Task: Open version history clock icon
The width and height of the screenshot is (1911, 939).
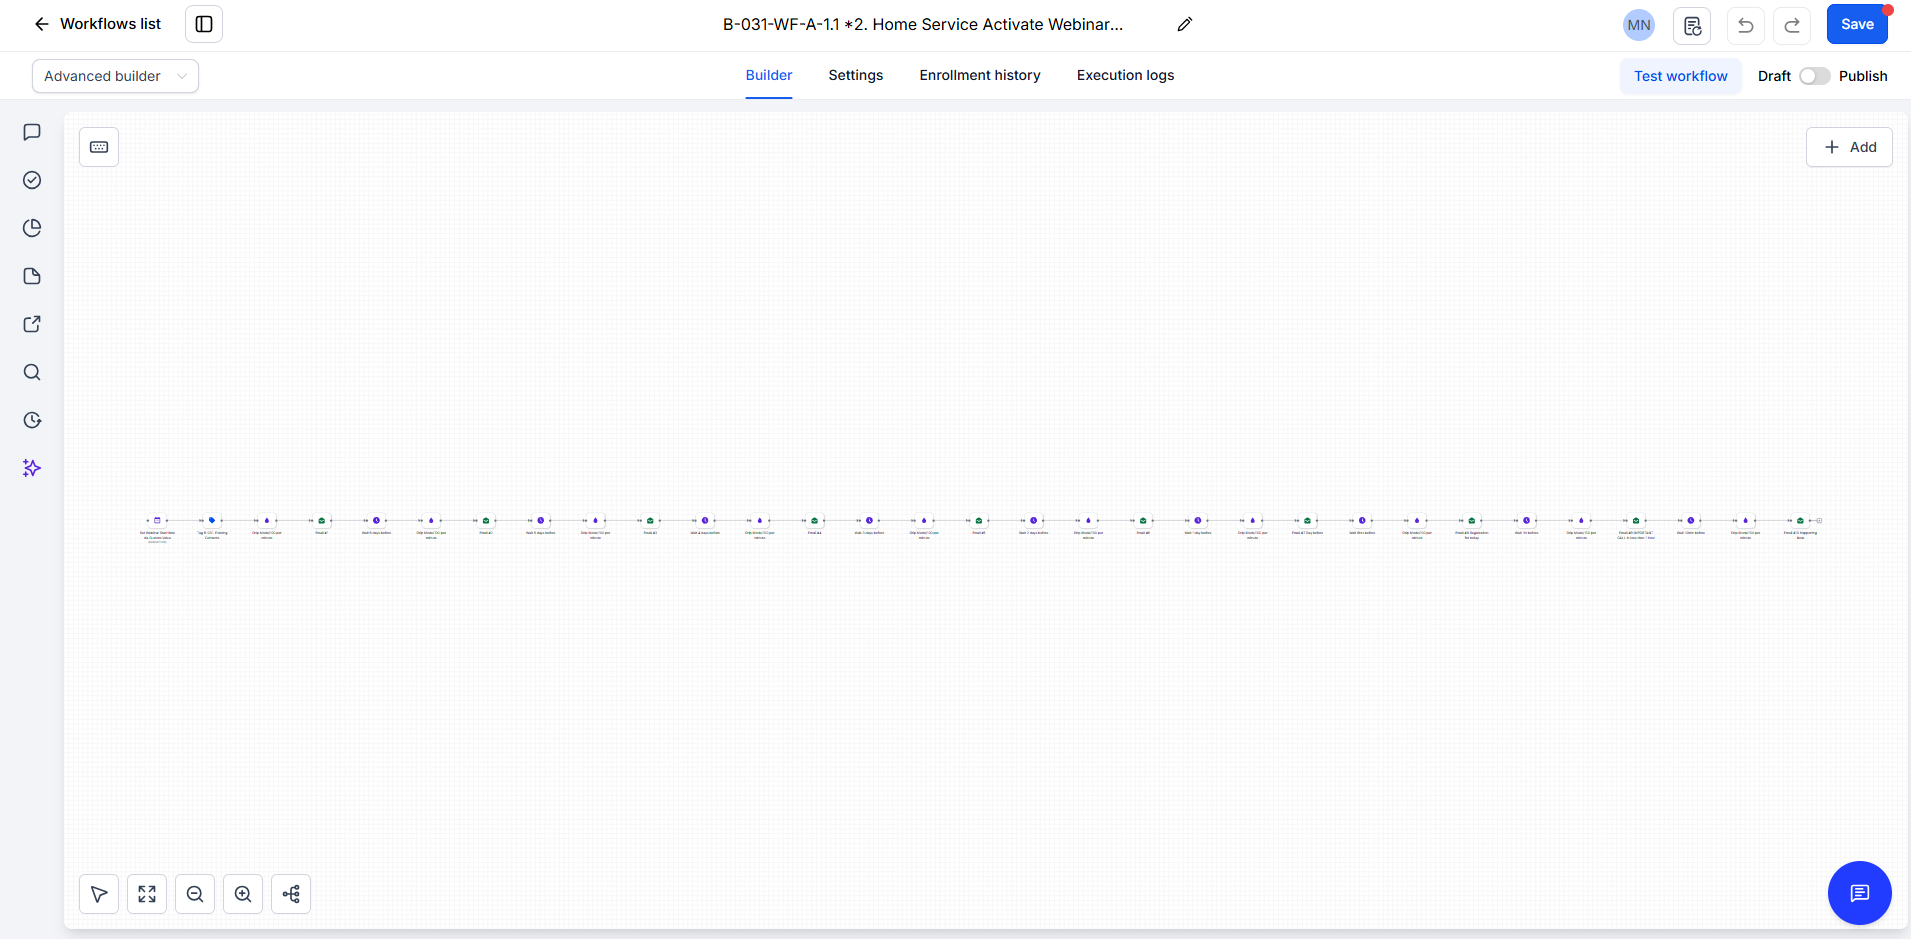Action: [x=32, y=420]
